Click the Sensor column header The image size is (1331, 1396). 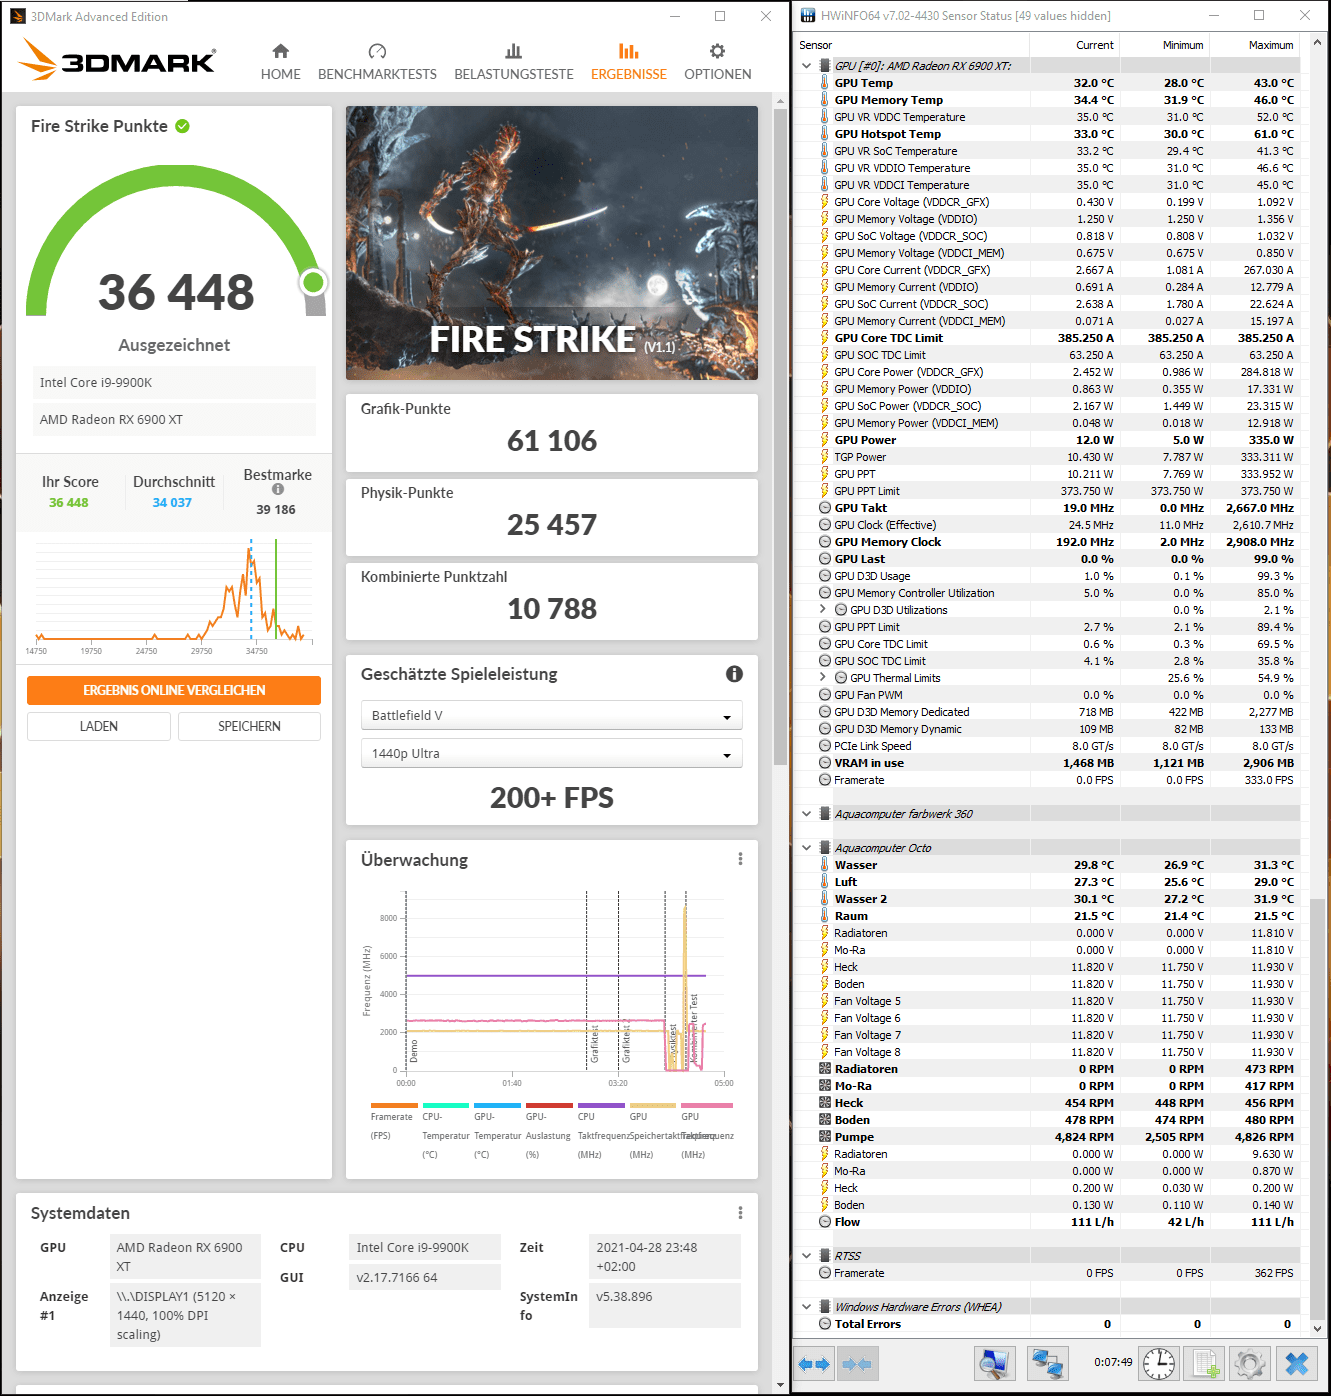[912, 45]
